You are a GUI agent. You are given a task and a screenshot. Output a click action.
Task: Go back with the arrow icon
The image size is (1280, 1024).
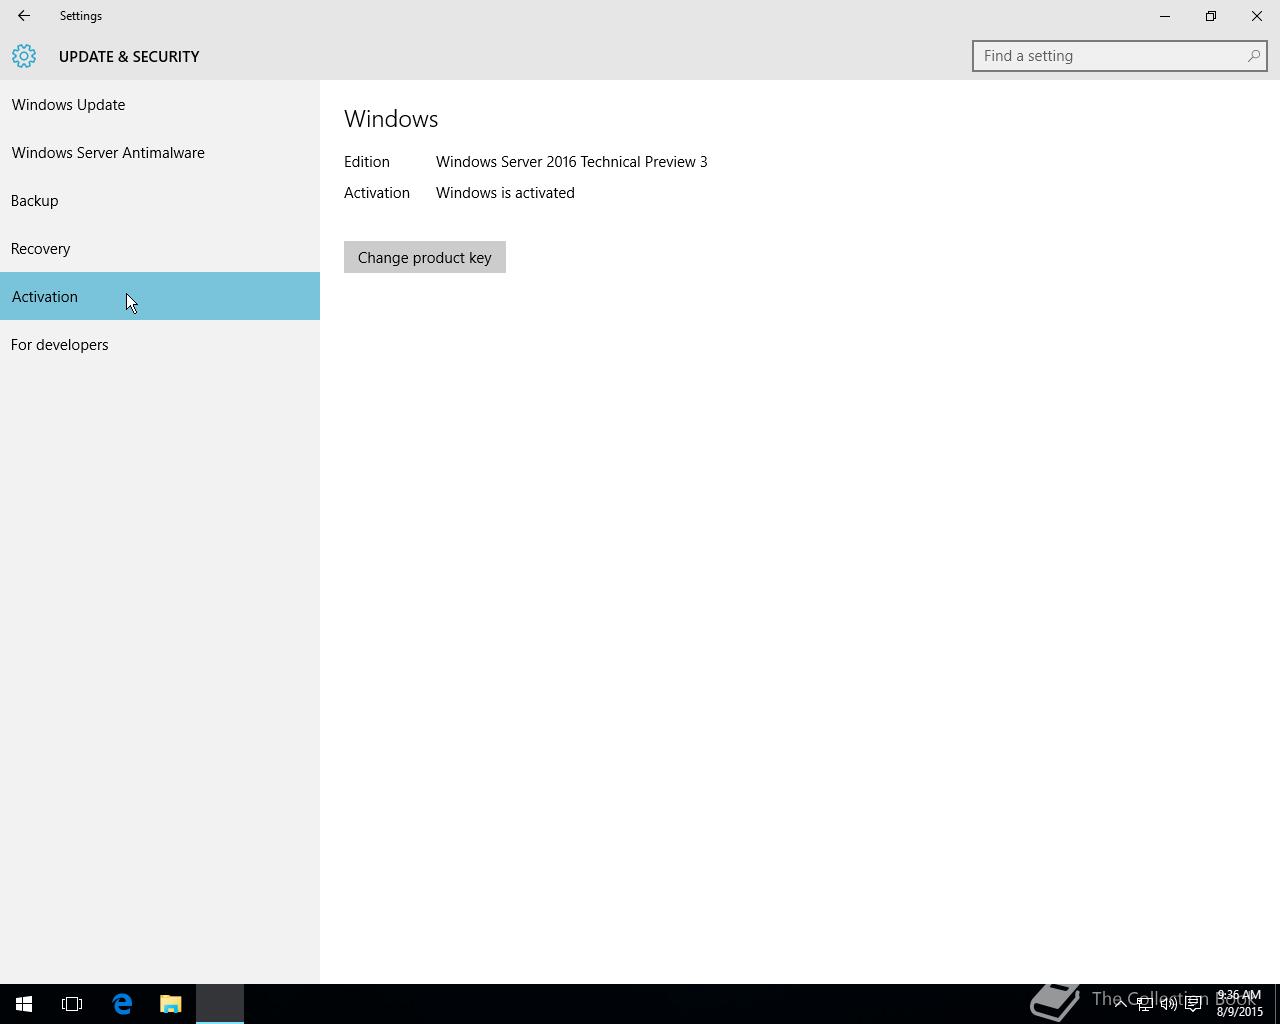tap(24, 16)
